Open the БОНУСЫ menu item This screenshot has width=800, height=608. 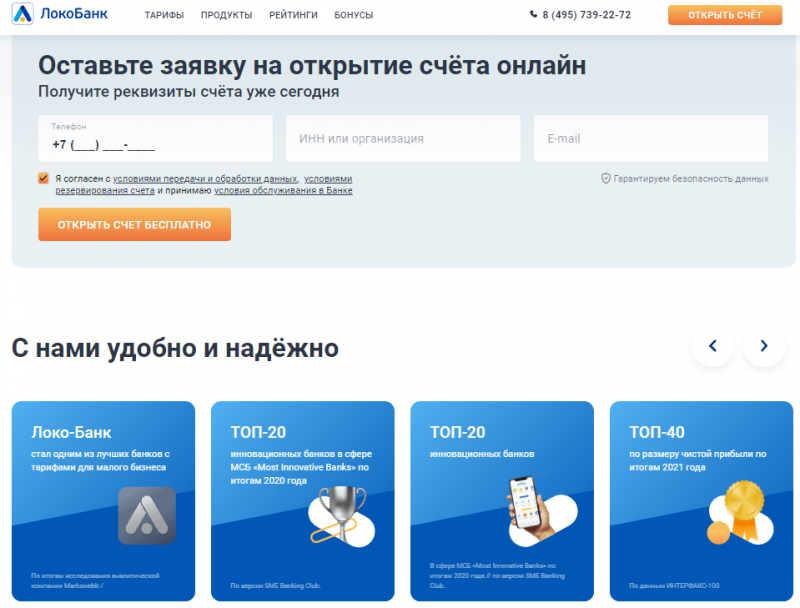(354, 15)
